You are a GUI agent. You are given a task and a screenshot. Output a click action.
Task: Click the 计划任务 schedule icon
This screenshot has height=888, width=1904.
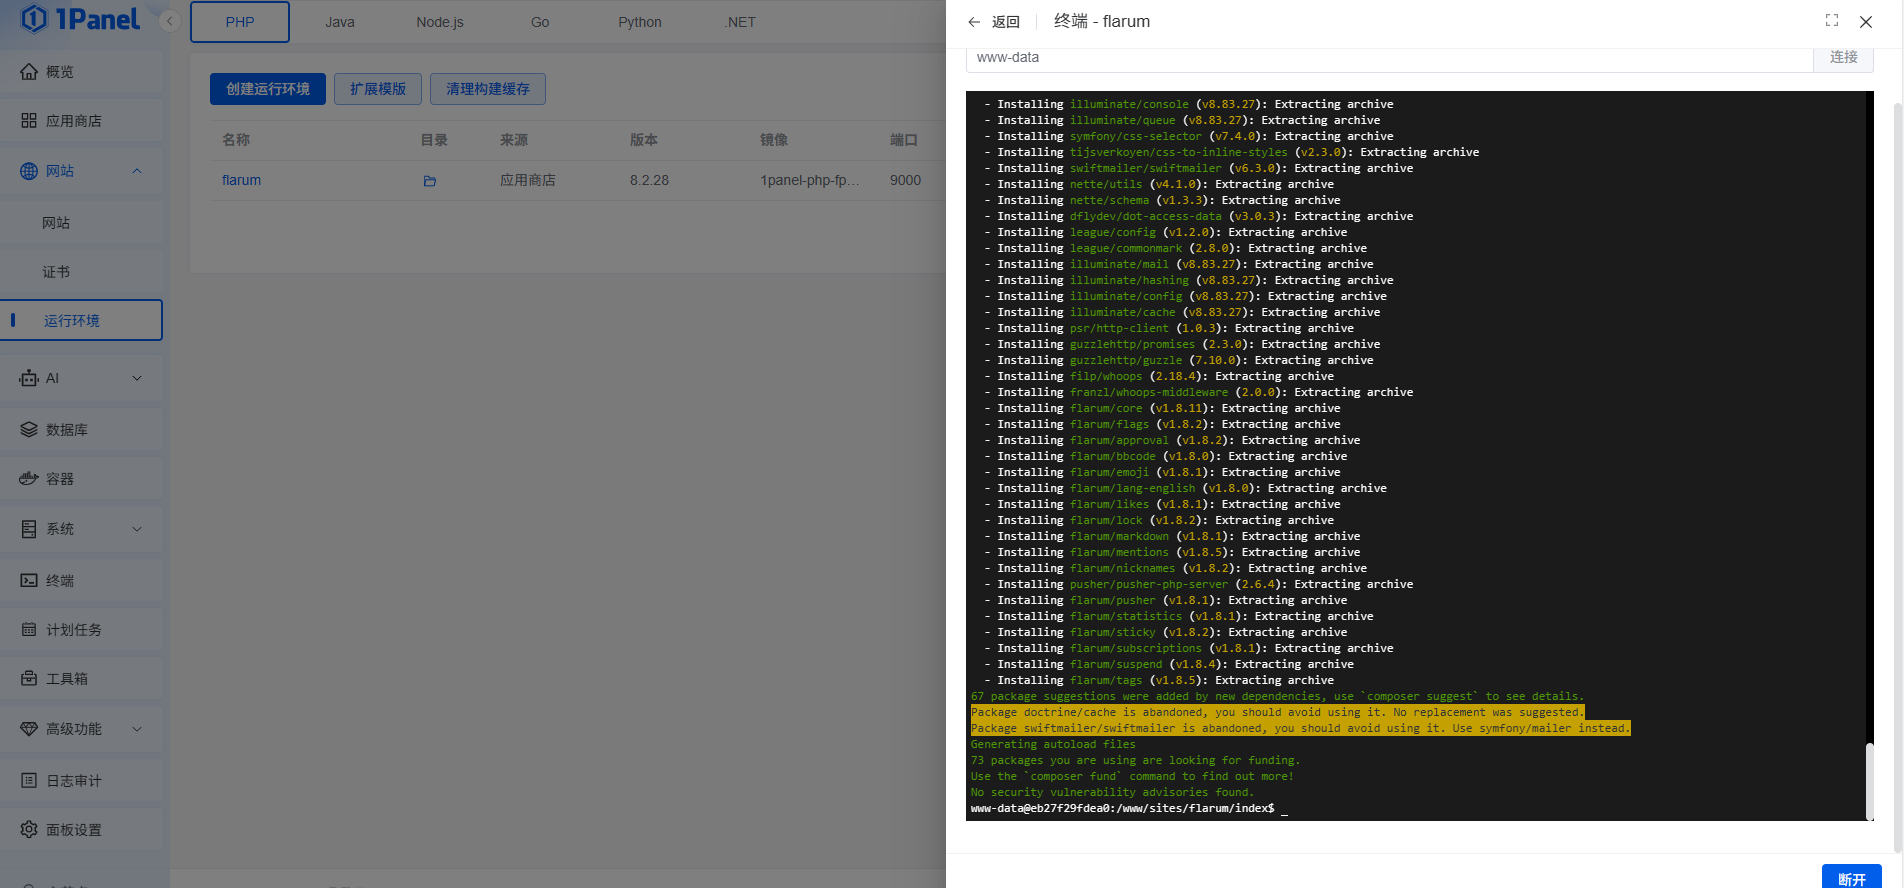click(x=29, y=630)
